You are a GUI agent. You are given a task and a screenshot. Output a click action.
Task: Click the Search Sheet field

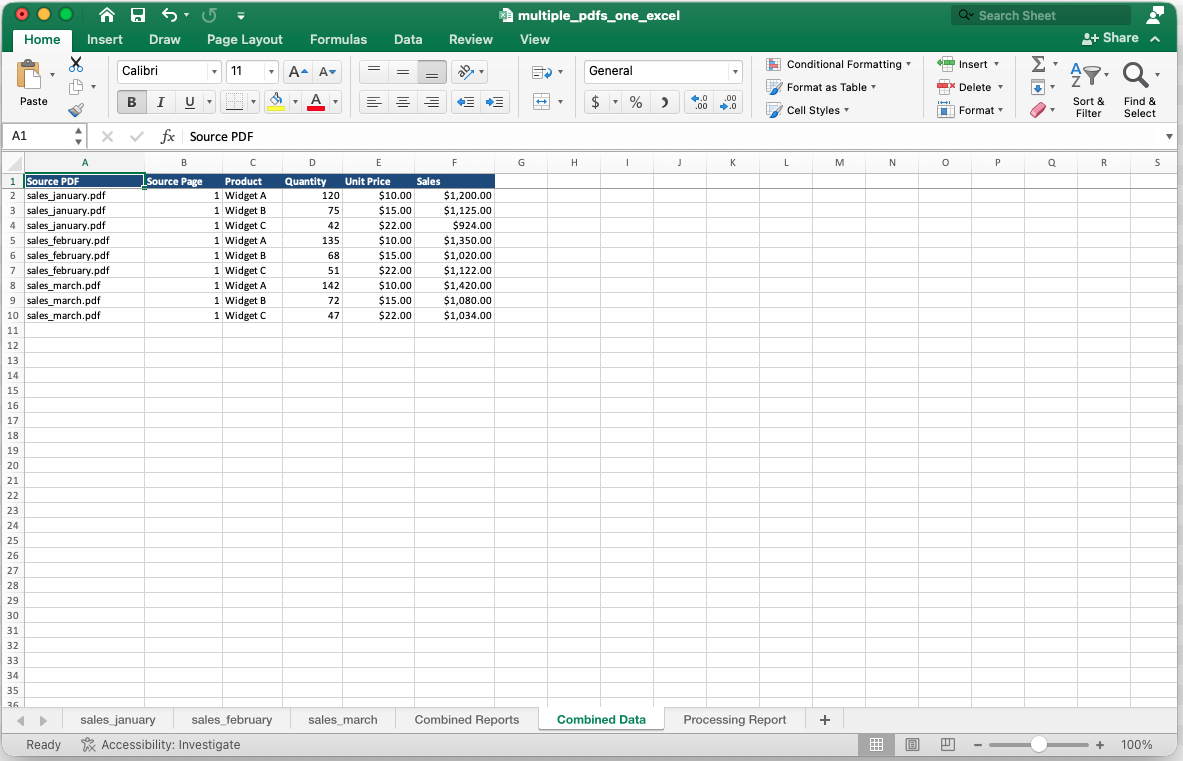(x=1041, y=15)
